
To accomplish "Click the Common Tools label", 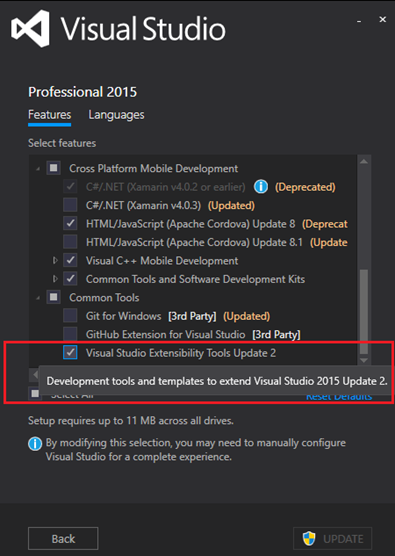I will pyautogui.click(x=104, y=298).
